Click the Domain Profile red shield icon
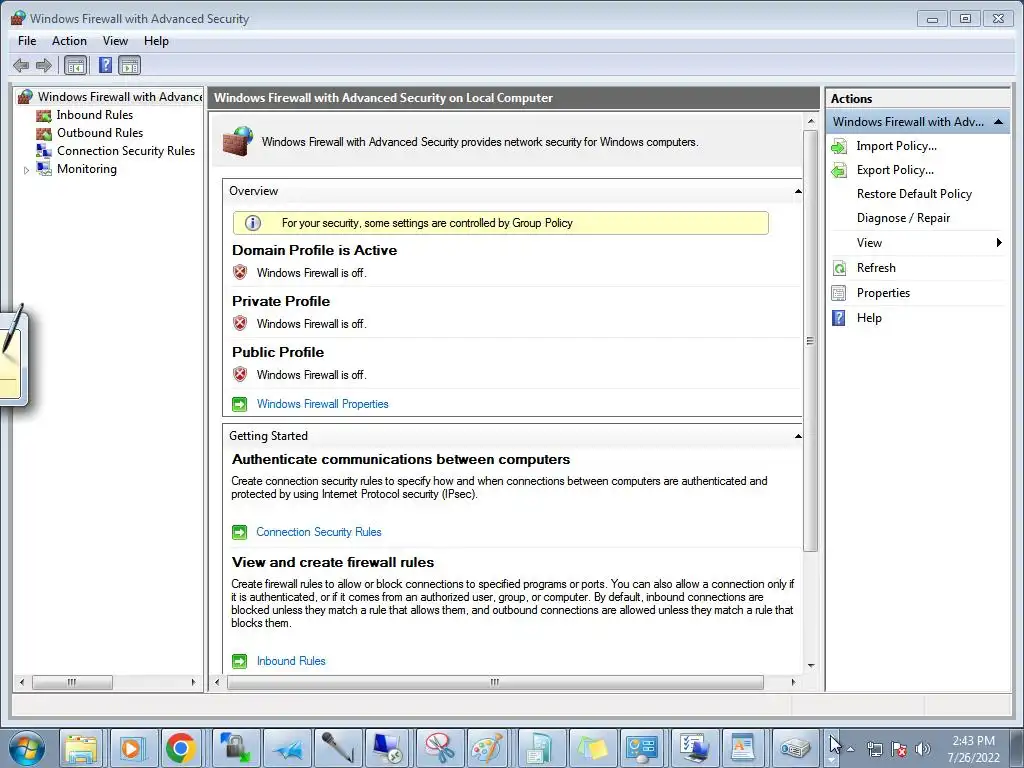Screen dimensions: 1024x768 tap(240, 272)
